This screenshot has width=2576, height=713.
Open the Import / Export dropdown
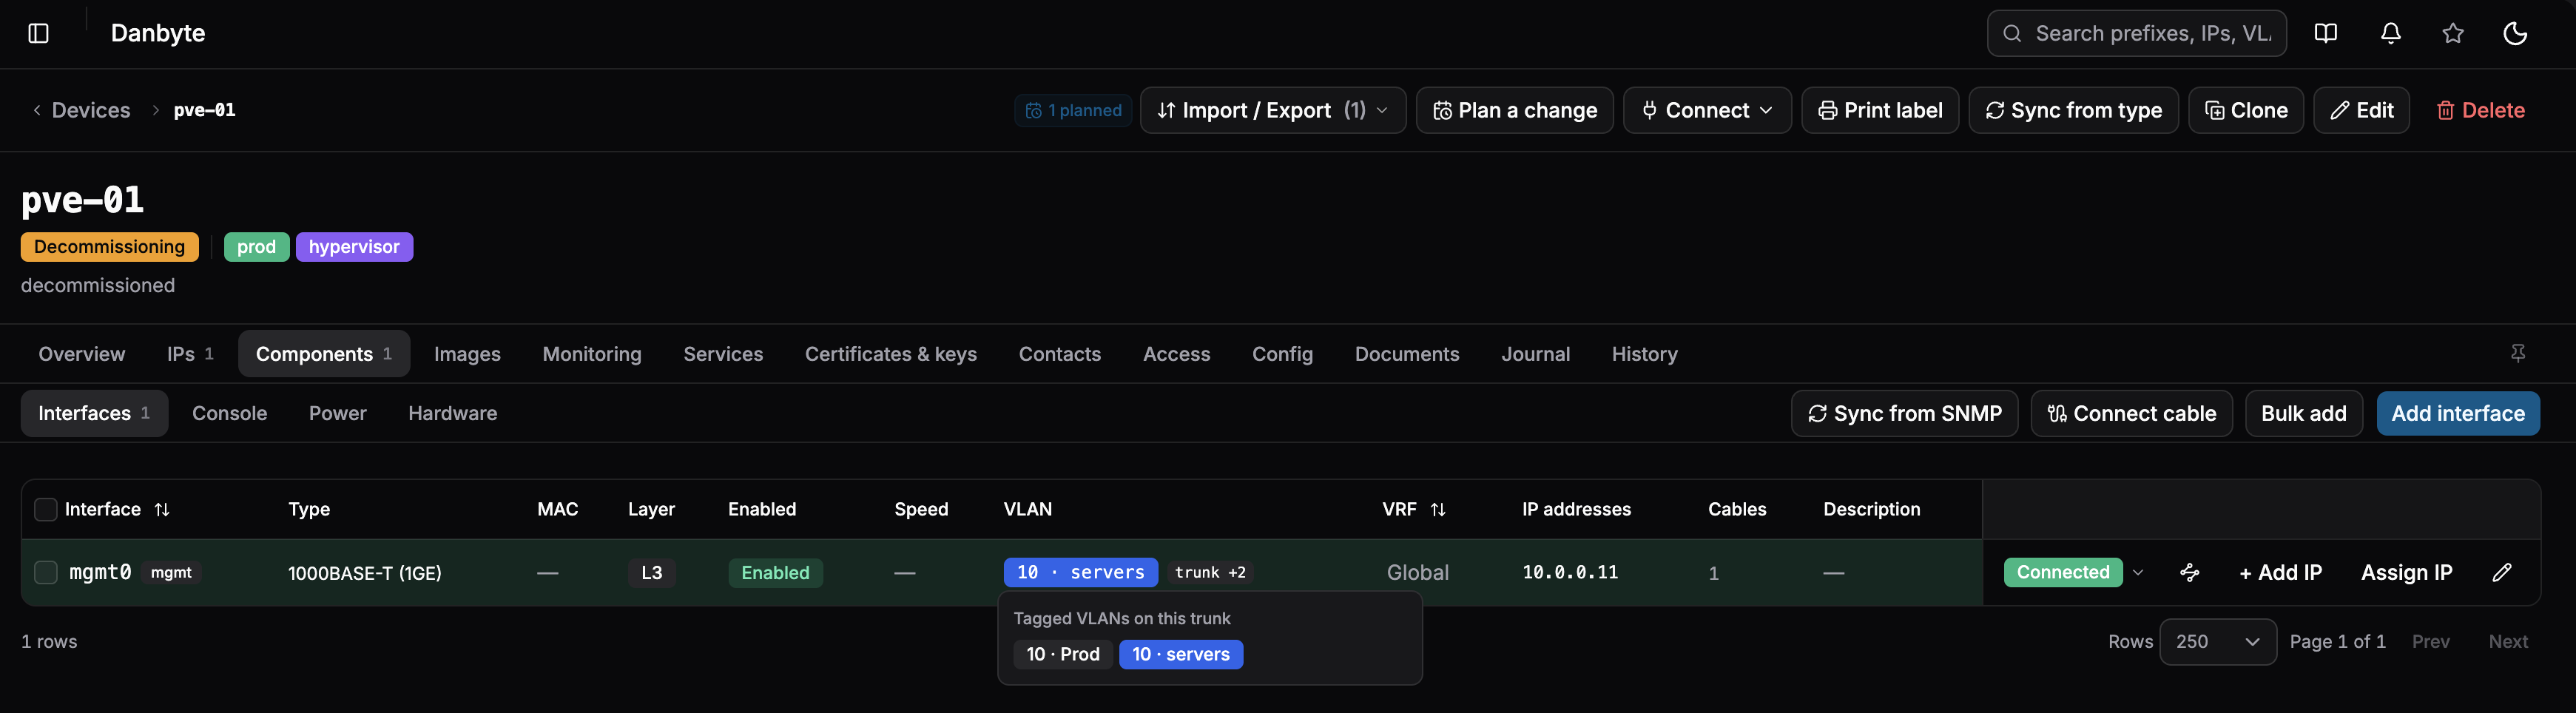(1272, 110)
